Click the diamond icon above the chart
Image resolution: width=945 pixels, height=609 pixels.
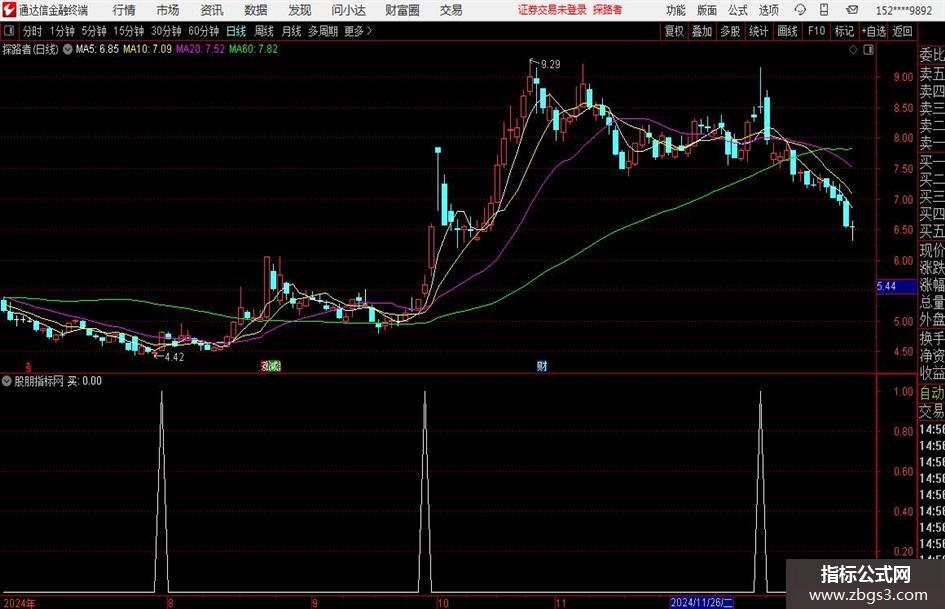point(853,50)
